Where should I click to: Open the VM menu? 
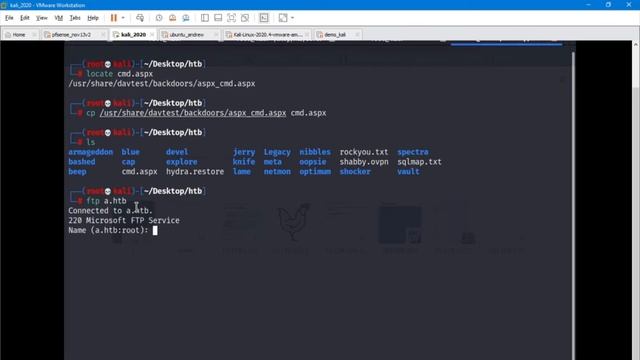[x=59, y=18]
